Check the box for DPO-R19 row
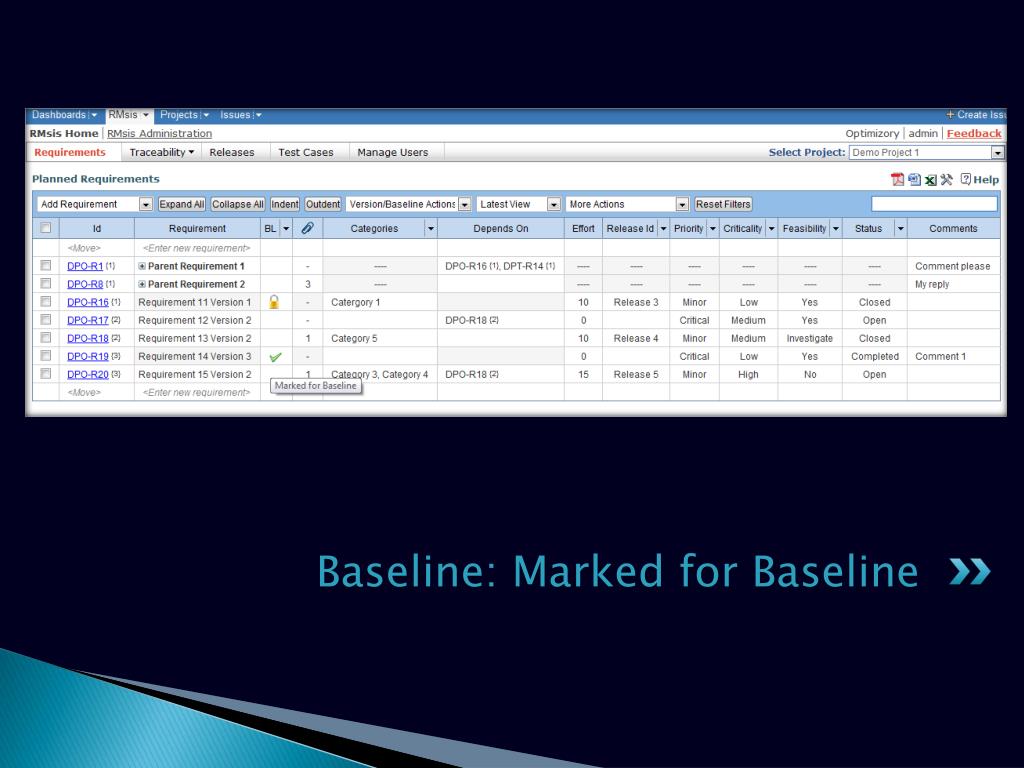The image size is (1024, 768). (46, 355)
